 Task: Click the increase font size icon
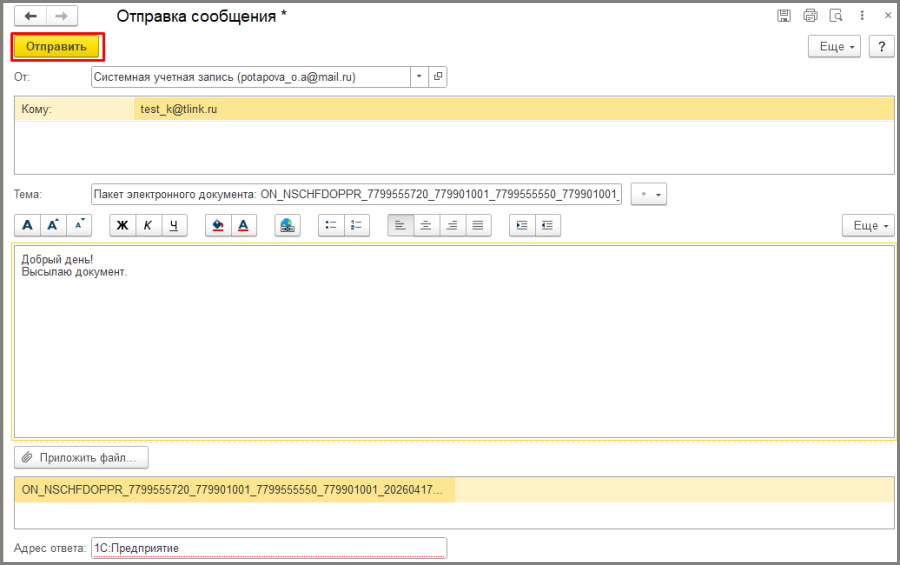54,225
